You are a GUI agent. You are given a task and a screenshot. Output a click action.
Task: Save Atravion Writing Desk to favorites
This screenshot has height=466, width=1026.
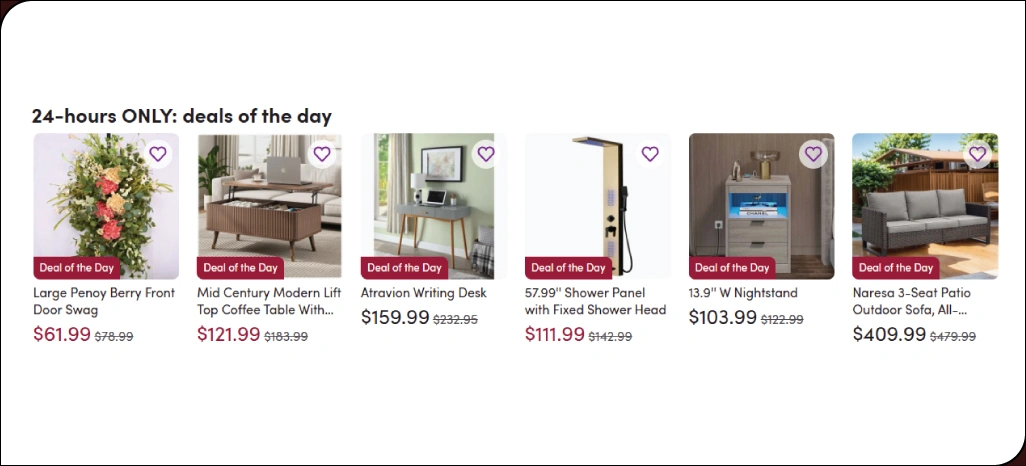point(485,154)
